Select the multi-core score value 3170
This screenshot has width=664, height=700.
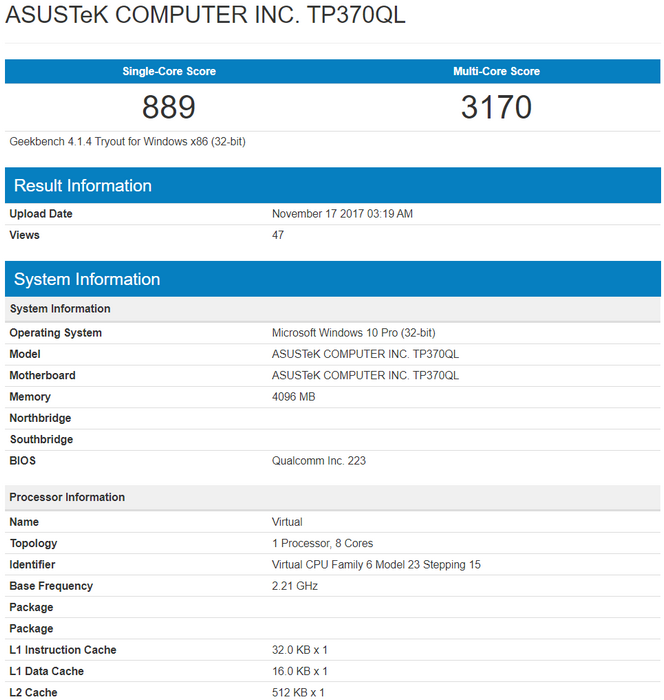pyautogui.click(x=496, y=107)
